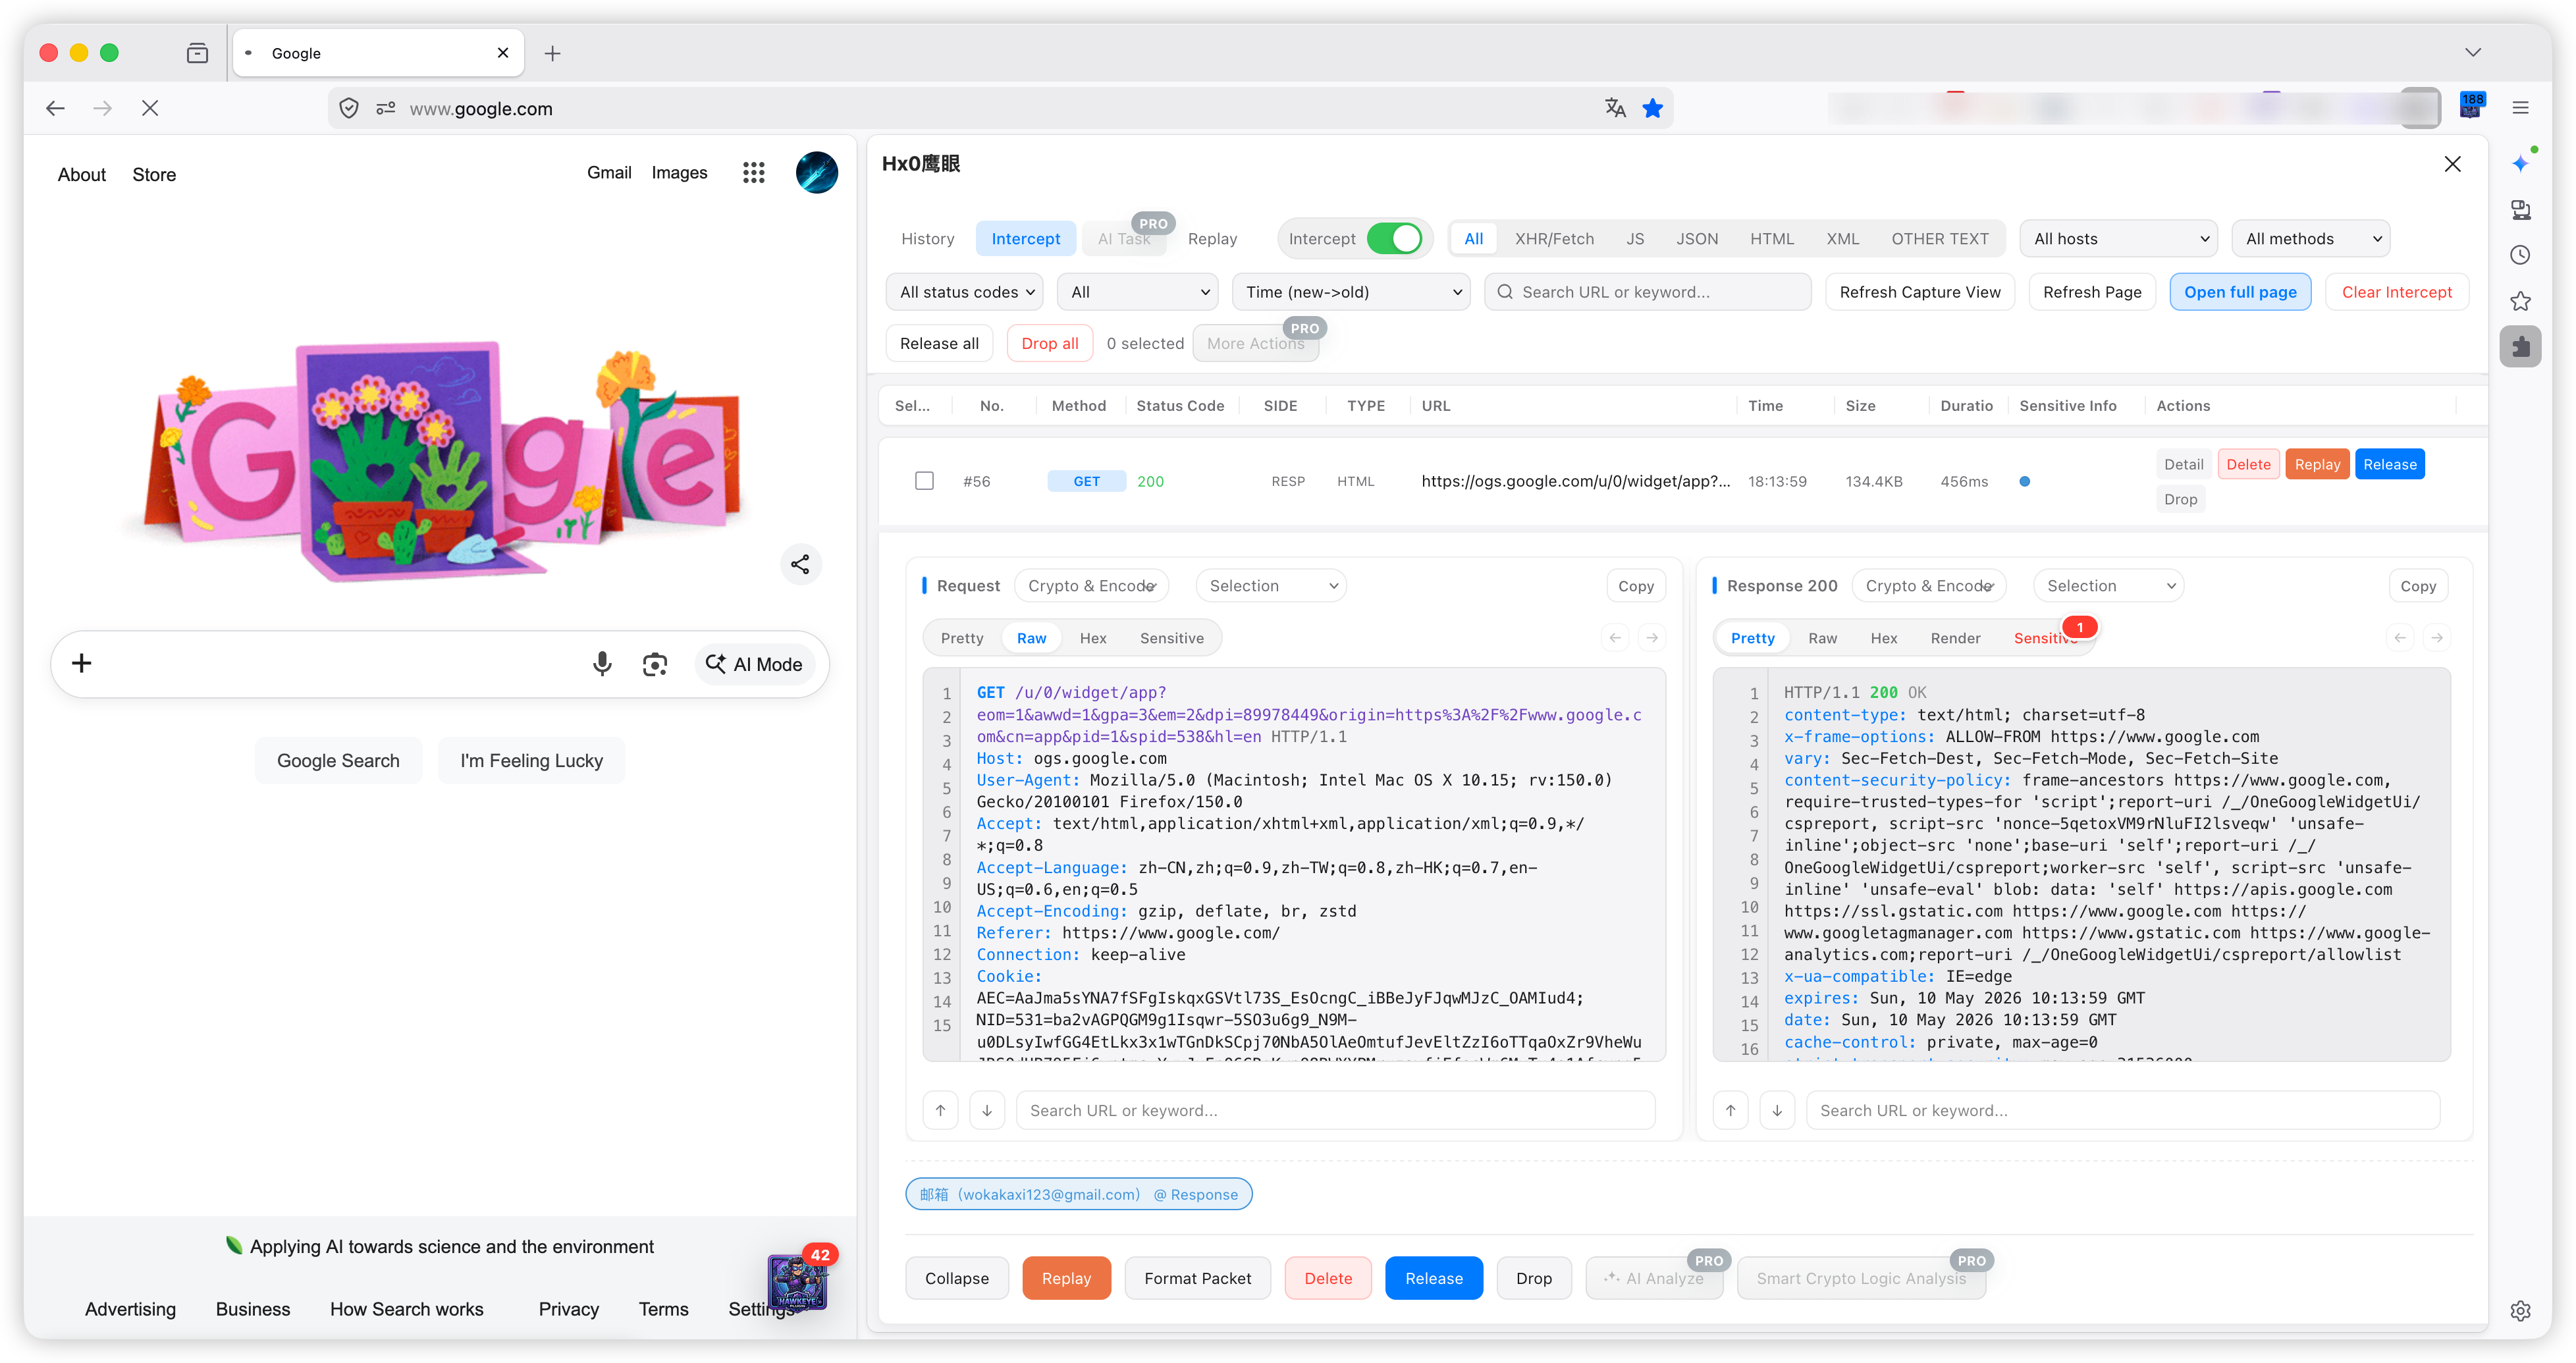
Task: Turn off the Intercept switch
Action: click(1394, 239)
